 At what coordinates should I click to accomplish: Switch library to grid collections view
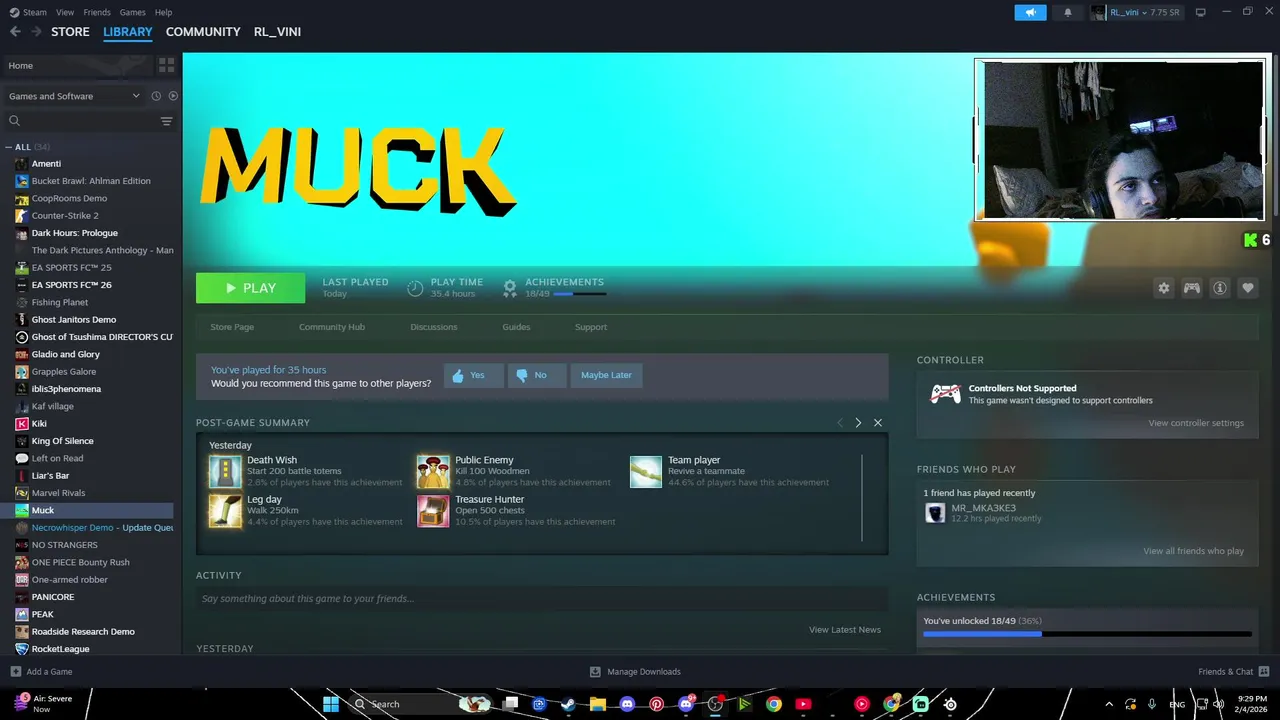click(x=166, y=65)
